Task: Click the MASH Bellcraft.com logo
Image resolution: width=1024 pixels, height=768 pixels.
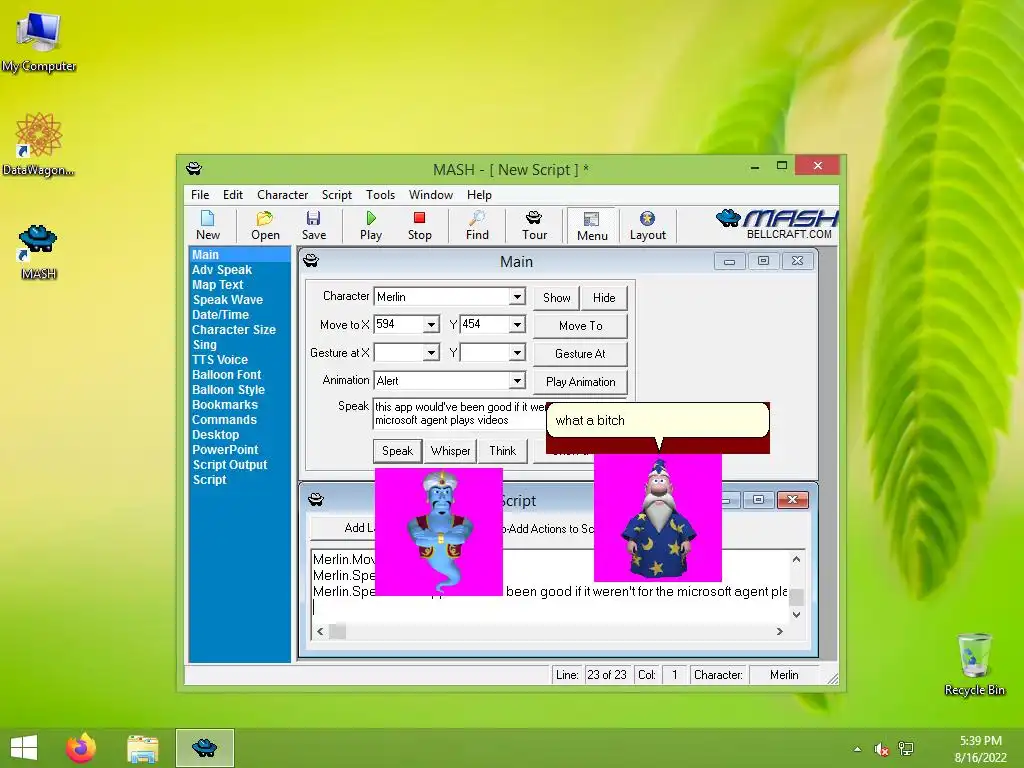Action: (x=777, y=224)
